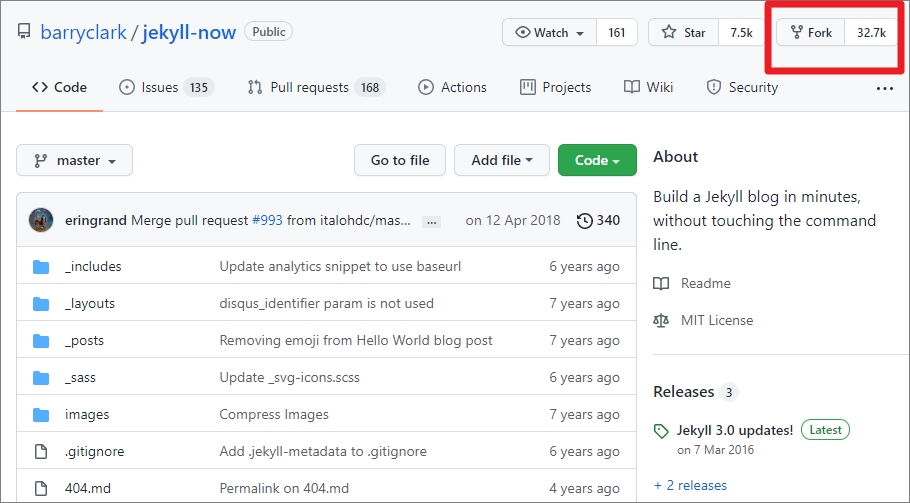Click the Go to file button
Viewport: 910px width, 503px height.
point(400,160)
